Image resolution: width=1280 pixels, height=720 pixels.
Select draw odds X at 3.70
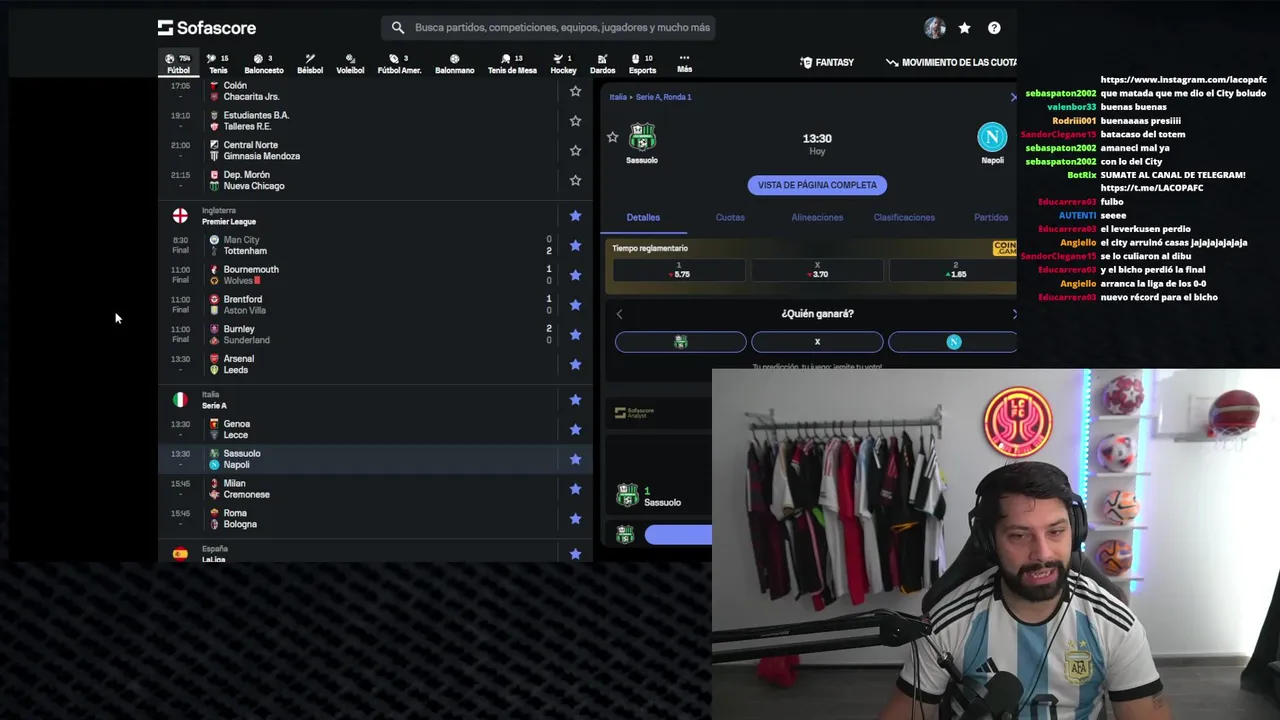tap(817, 270)
